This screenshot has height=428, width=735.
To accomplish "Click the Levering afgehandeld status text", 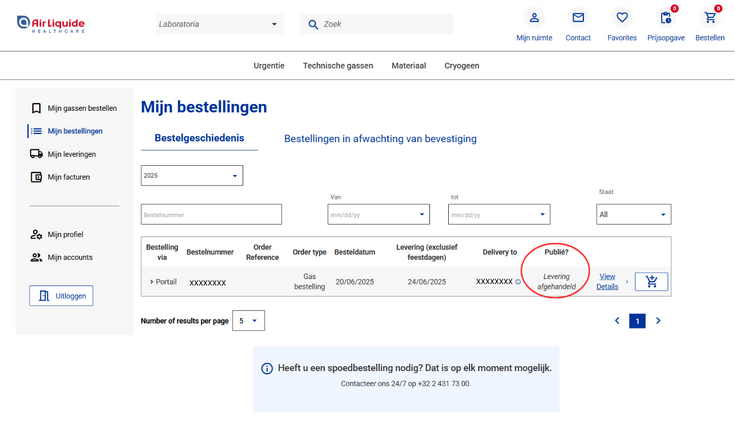I will coord(556,281).
